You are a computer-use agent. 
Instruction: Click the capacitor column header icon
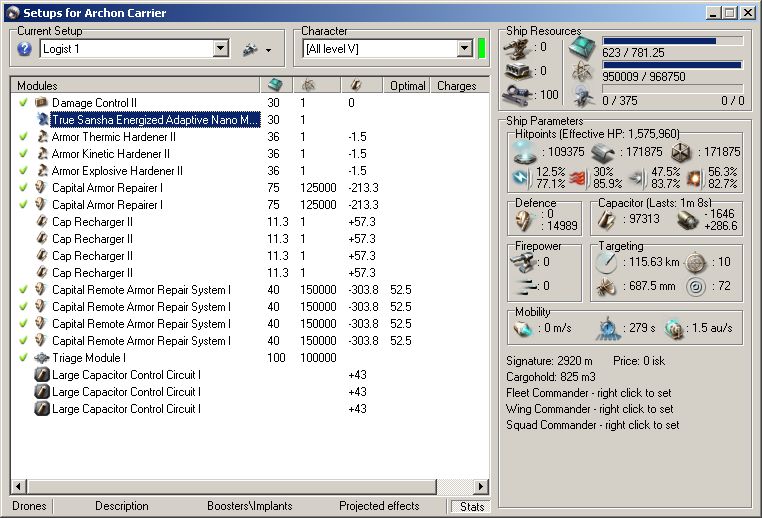click(357, 86)
